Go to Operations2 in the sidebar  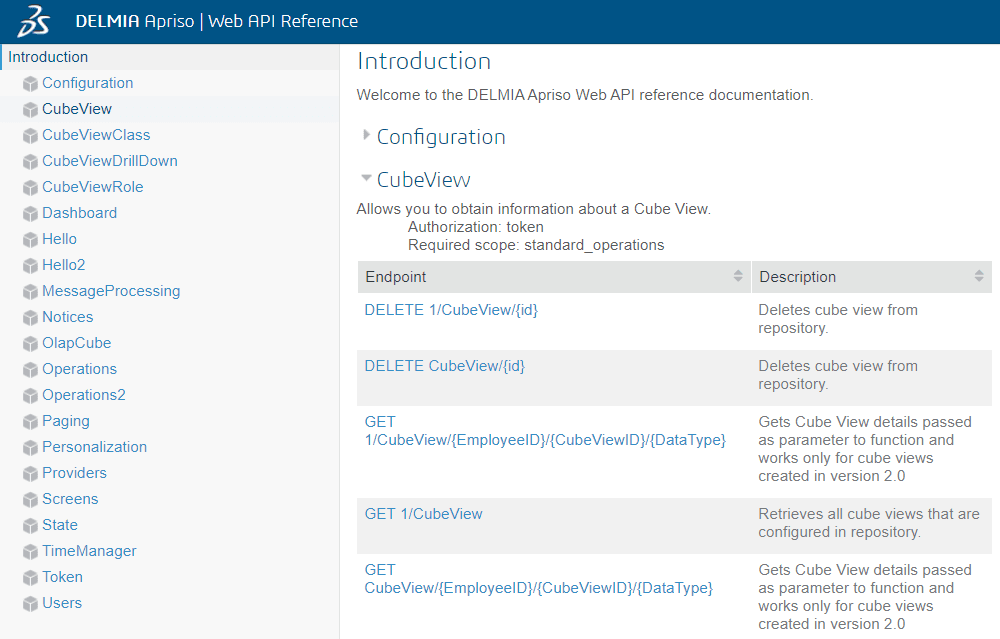pos(84,395)
